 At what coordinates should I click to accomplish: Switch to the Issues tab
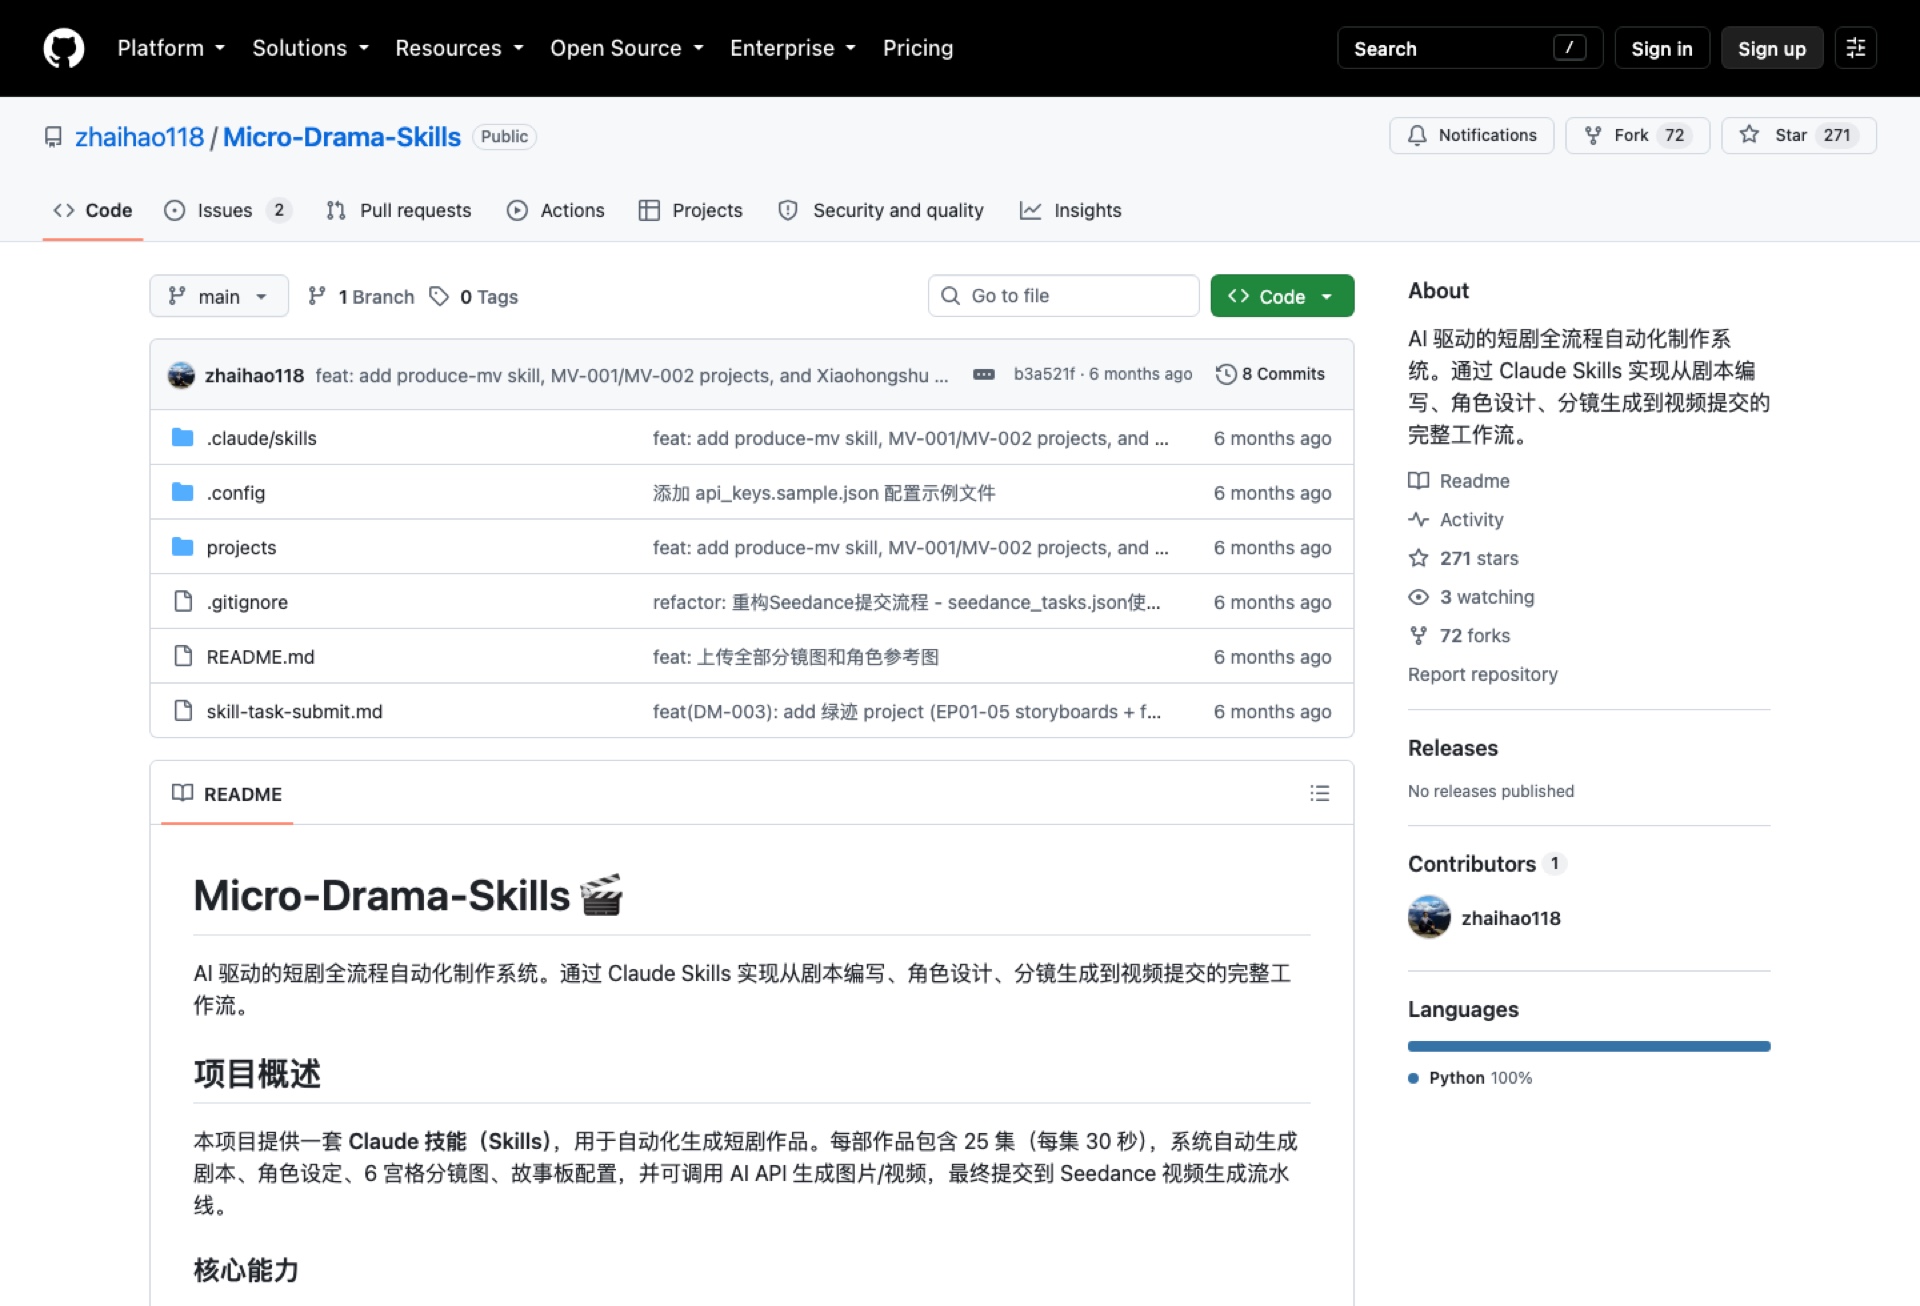pos(227,210)
